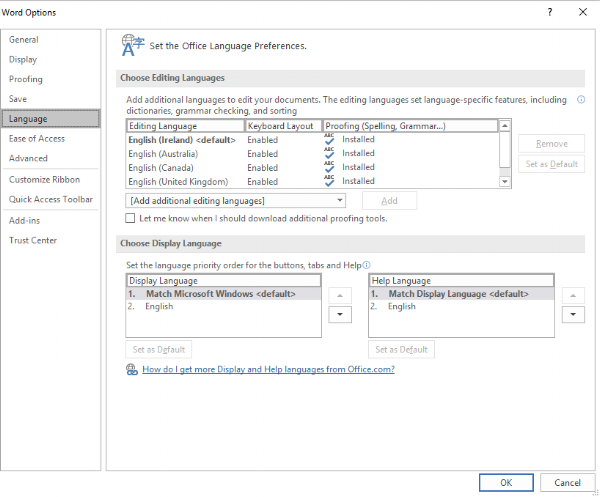Click the Add button for editing languages
Image resolution: width=600 pixels, height=497 pixels.
pyautogui.click(x=389, y=200)
